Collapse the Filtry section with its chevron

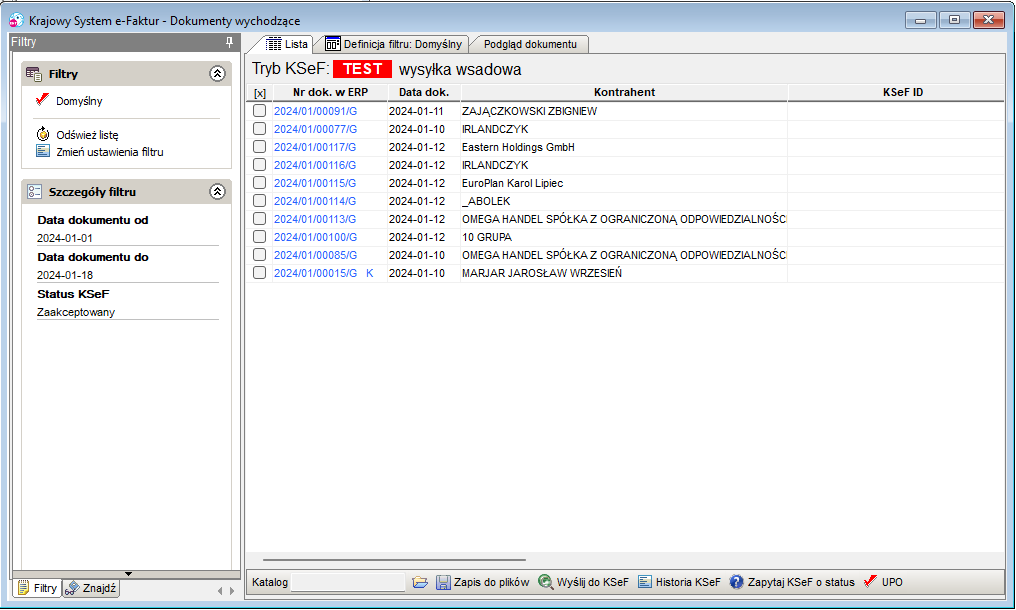[218, 74]
